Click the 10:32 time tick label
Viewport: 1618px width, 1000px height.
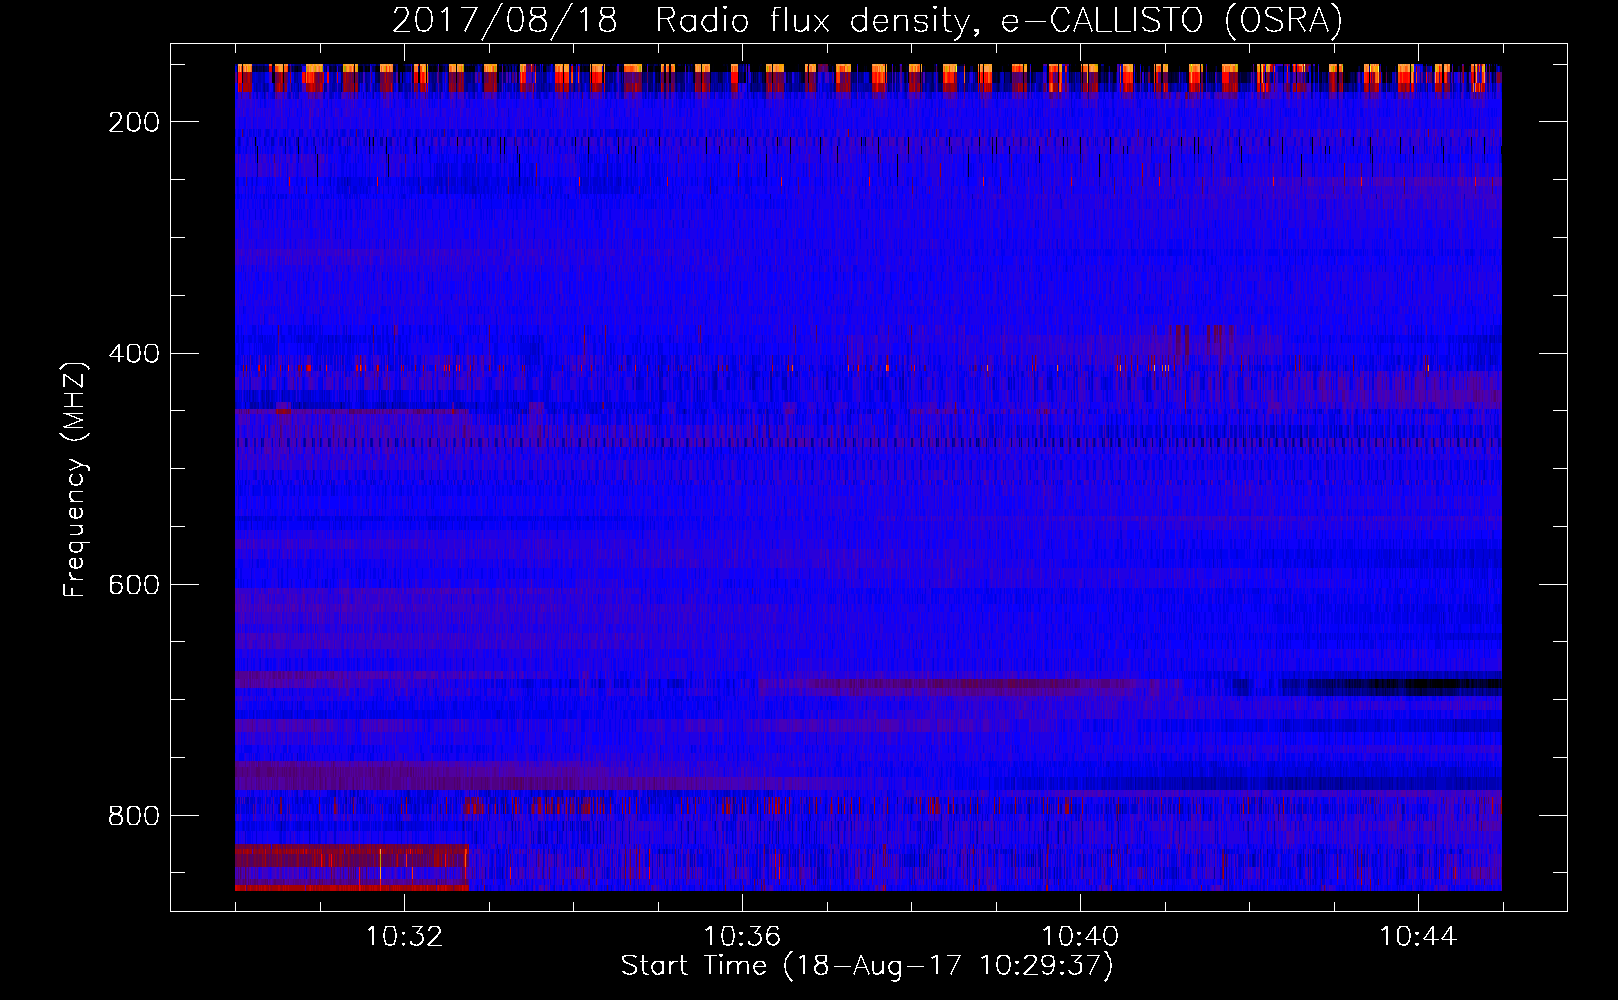coord(404,937)
